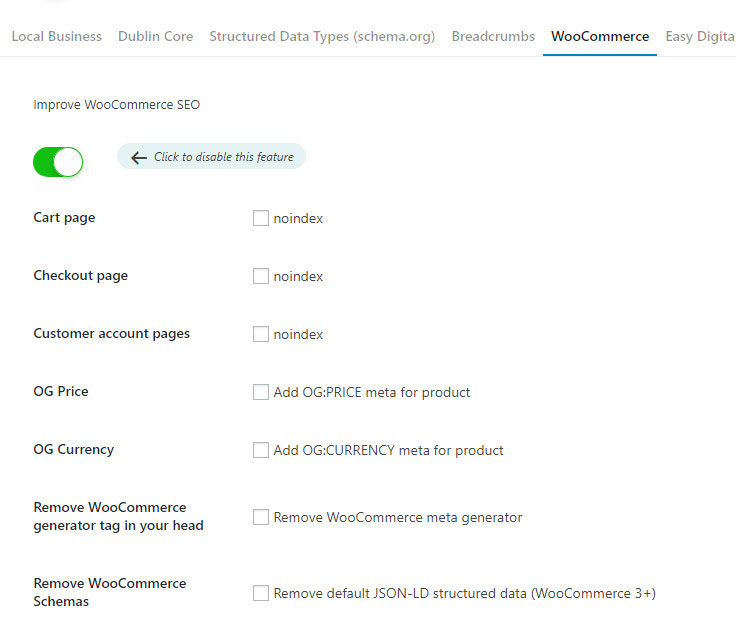
Task: Enable Remove default JSON-LD structured data
Action: (261, 593)
